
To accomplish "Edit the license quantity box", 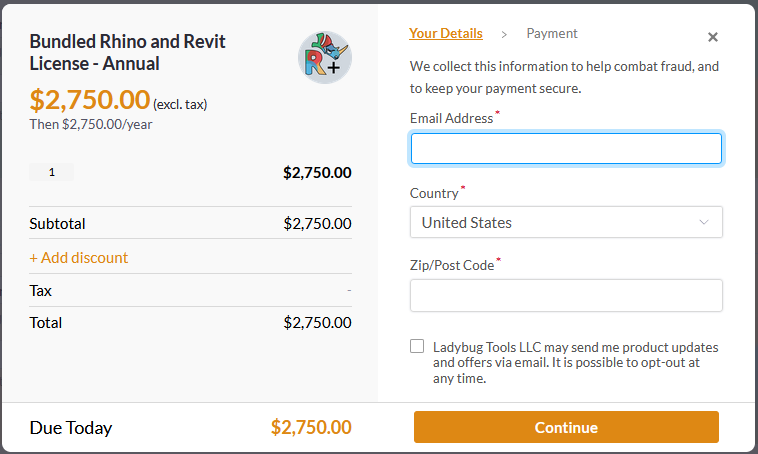I will click(52, 172).
